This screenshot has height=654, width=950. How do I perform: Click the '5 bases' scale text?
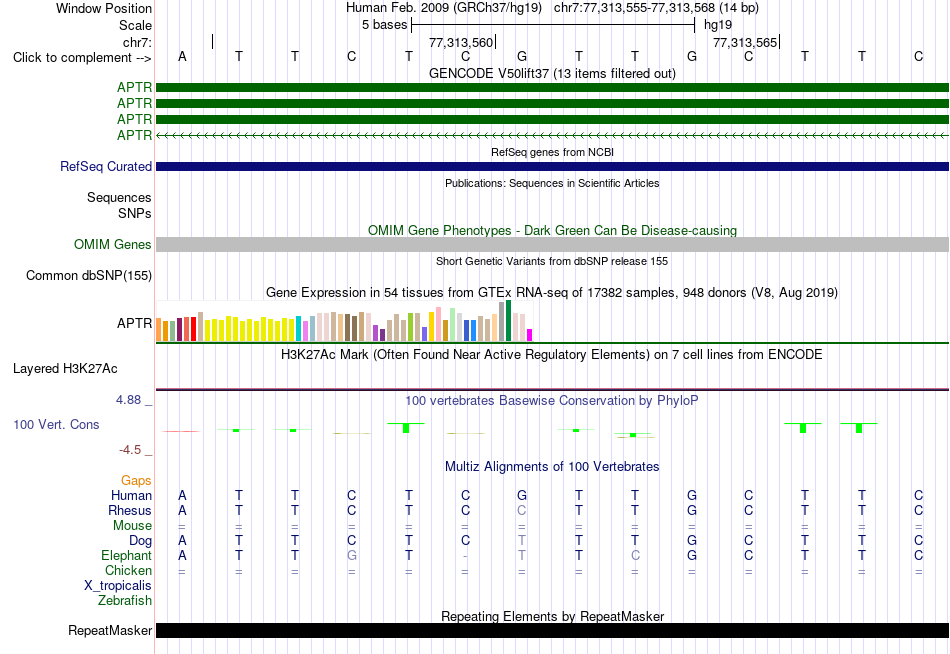[x=385, y=25]
